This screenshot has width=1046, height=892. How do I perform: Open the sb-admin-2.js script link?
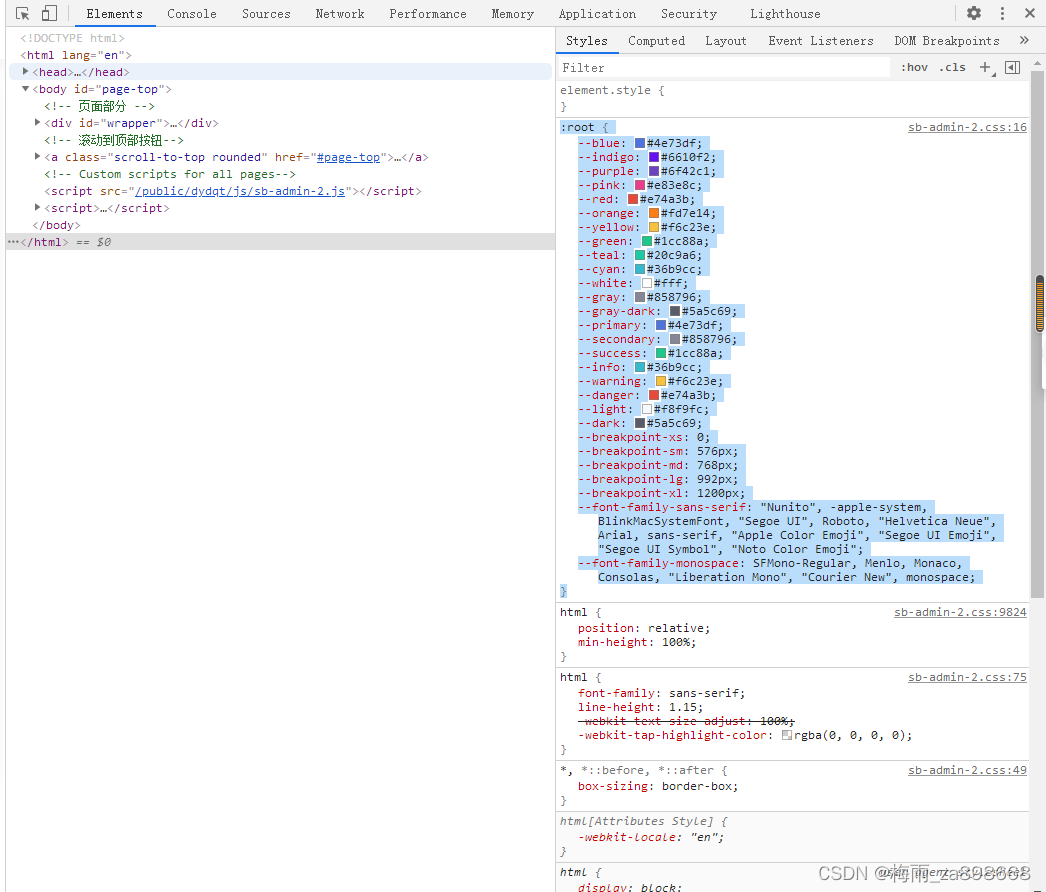tap(240, 191)
